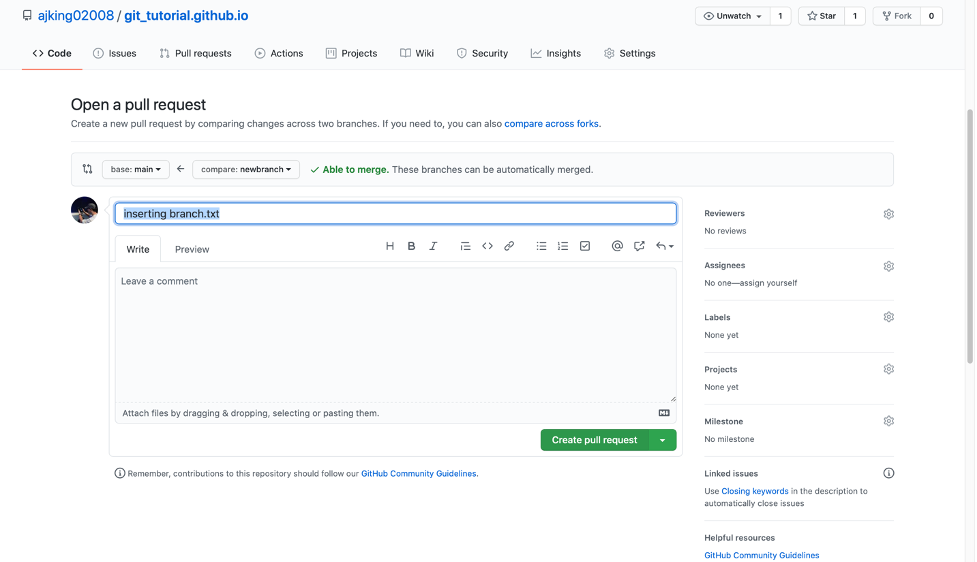
Task: Mention a user with @ icon
Action: (x=617, y=246)
